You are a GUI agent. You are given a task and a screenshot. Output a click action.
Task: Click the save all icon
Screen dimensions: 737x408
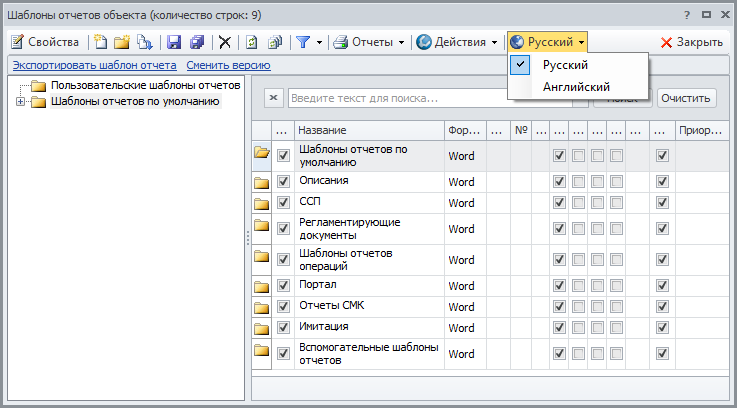(196, 42)
